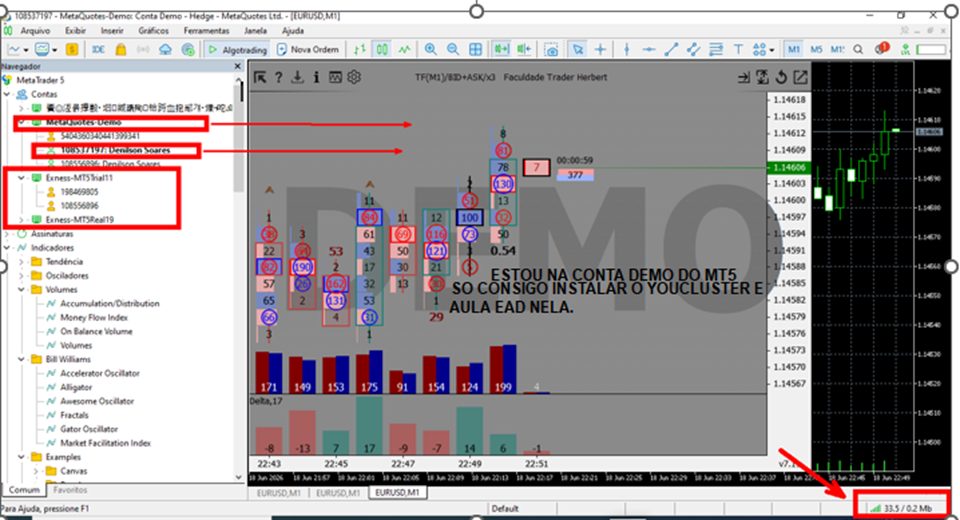
Task: Take a chart screenshot with camera icon
Action: 551,50
